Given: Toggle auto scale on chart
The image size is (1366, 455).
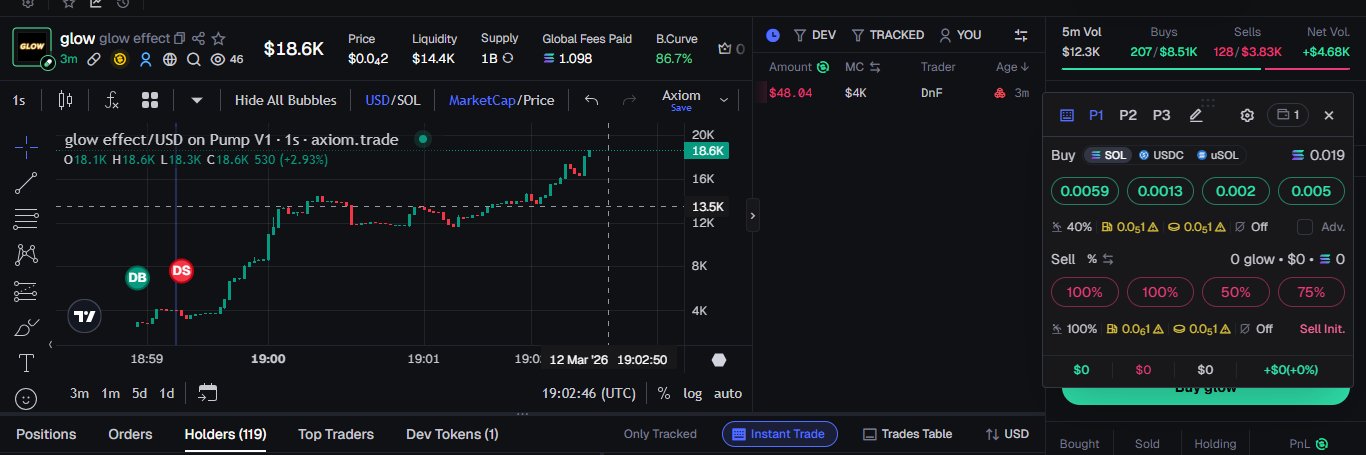Looking at the screenshot, I should tap(728, 393).
